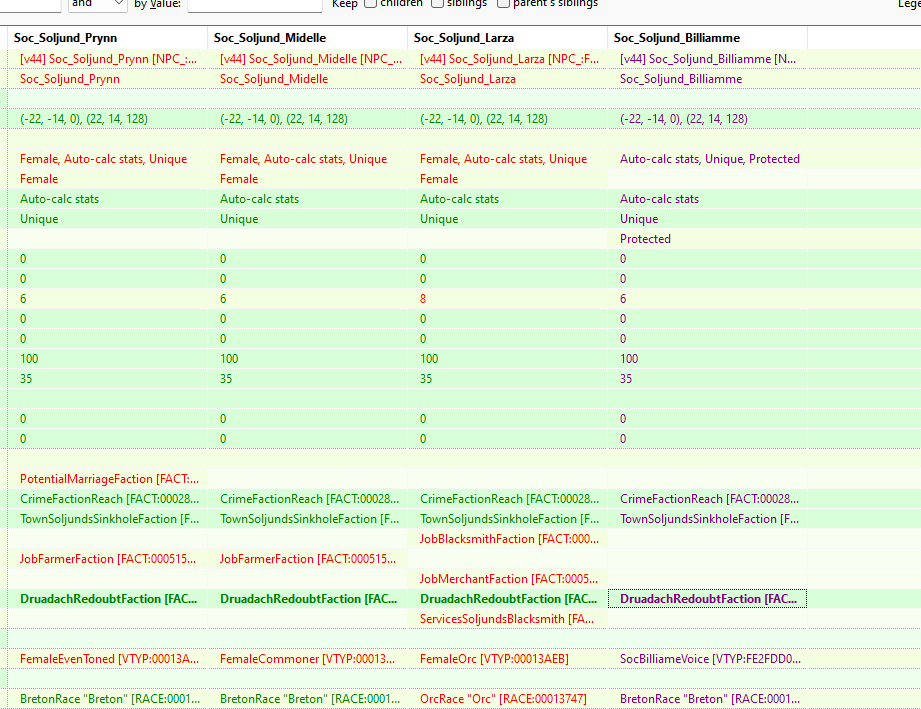Click the ServicesSoljundsBlacksmith cell

[x=507, y=619]
